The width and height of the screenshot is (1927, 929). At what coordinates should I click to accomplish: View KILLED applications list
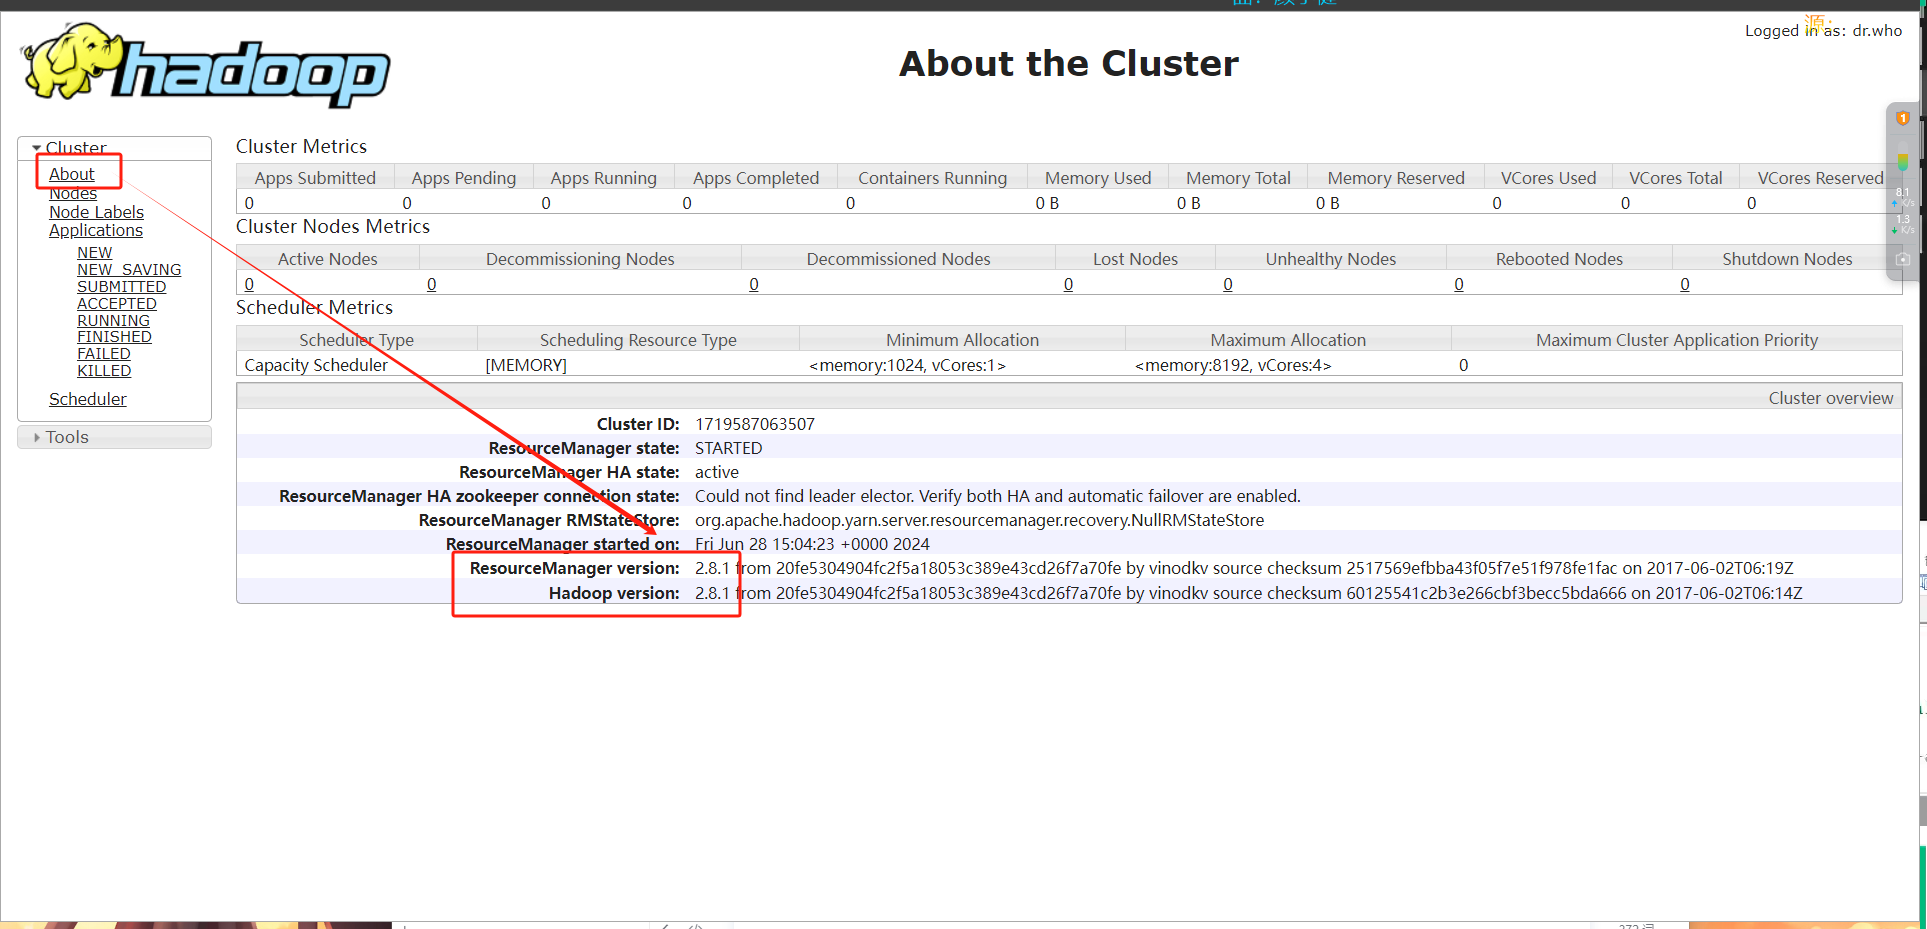coord(104,371)
